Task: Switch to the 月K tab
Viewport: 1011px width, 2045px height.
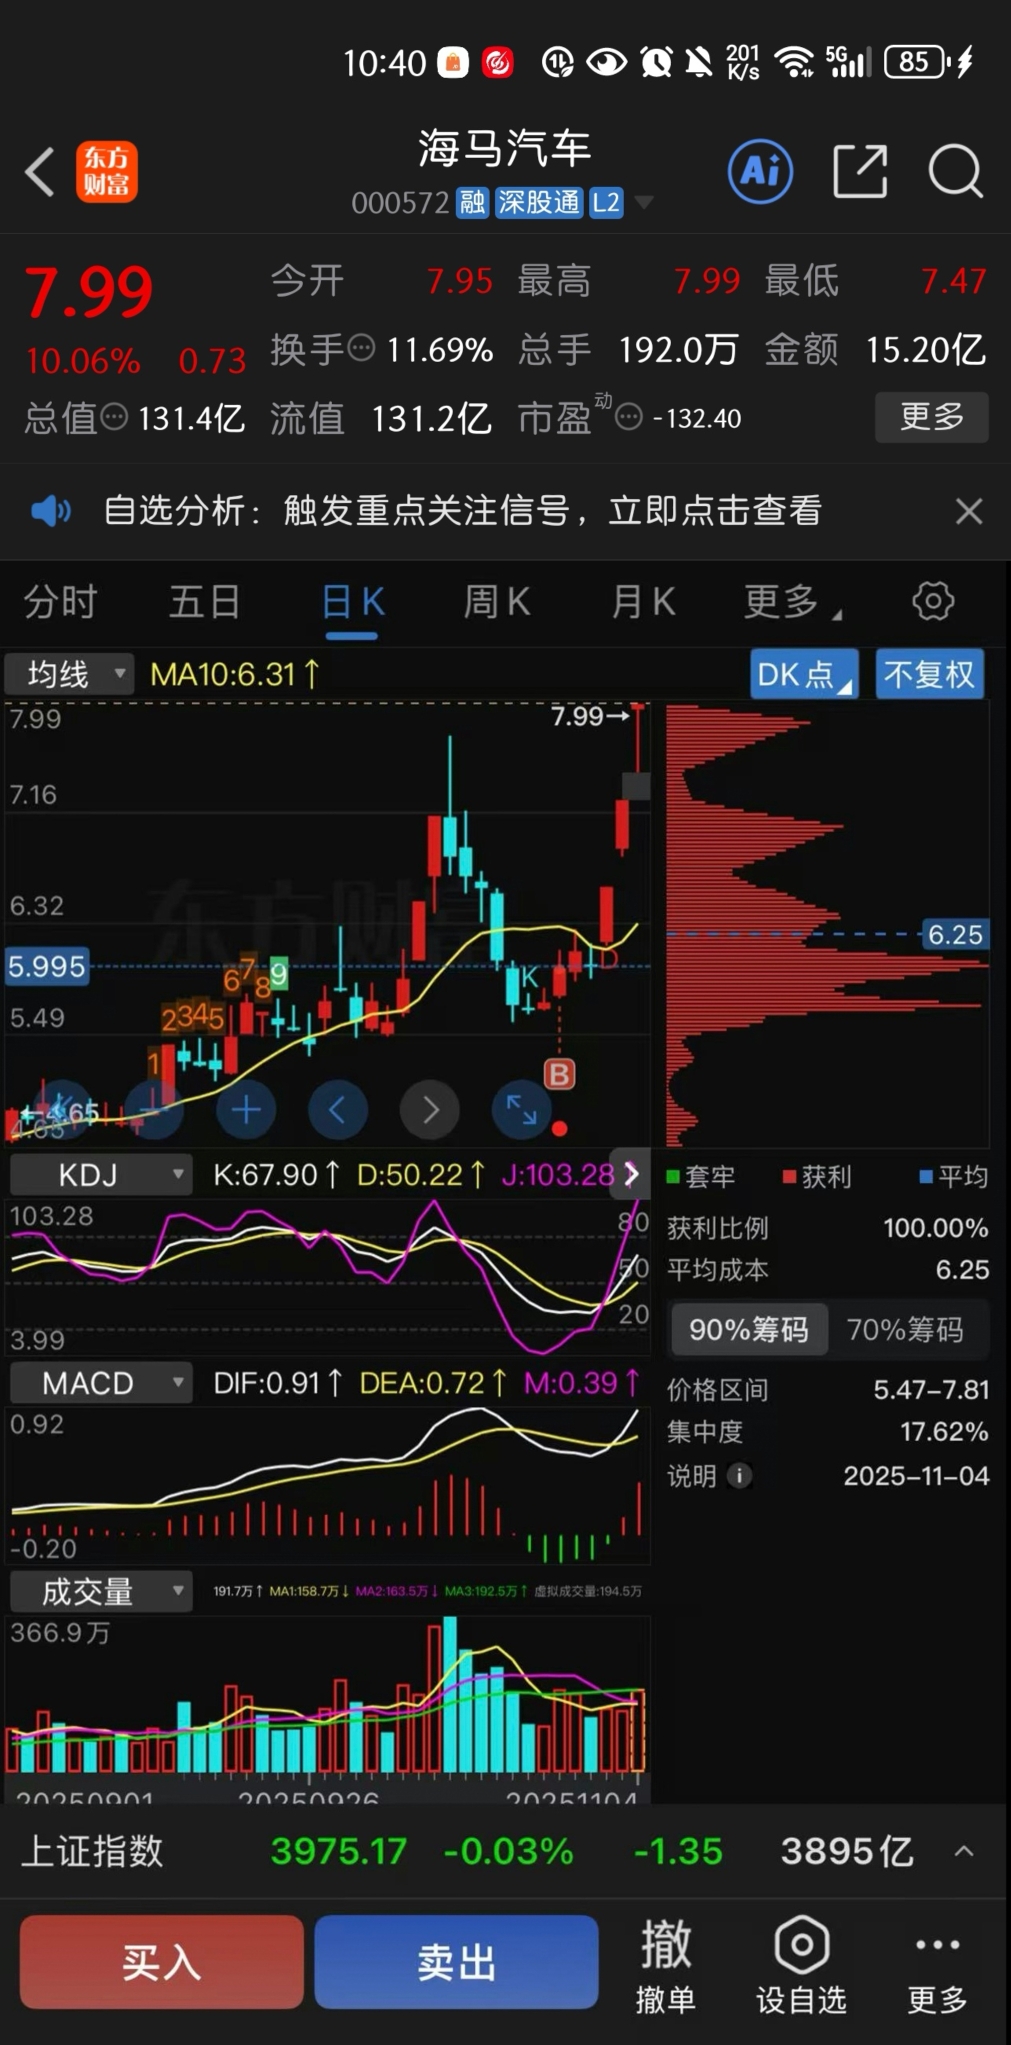Action: (x=643, y=602)
